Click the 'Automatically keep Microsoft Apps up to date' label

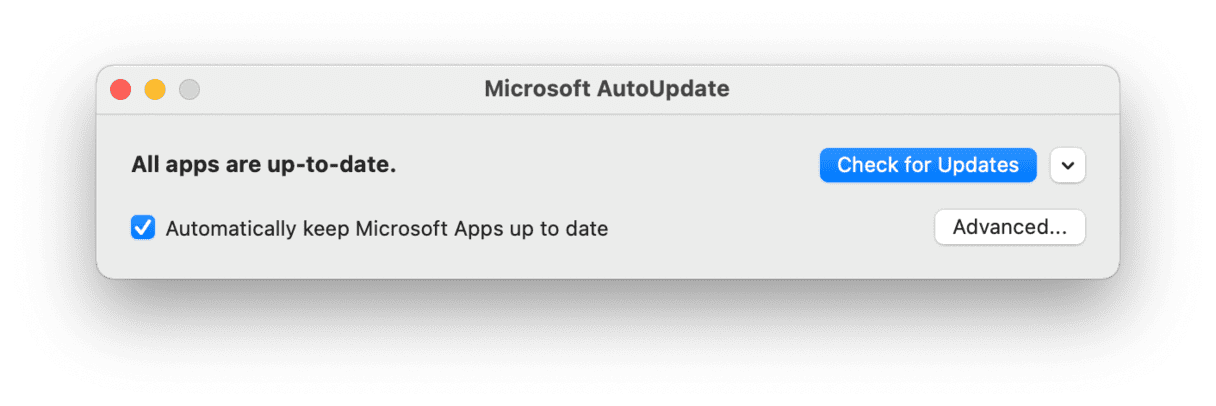pyautogui.click(x=386, y=228)
